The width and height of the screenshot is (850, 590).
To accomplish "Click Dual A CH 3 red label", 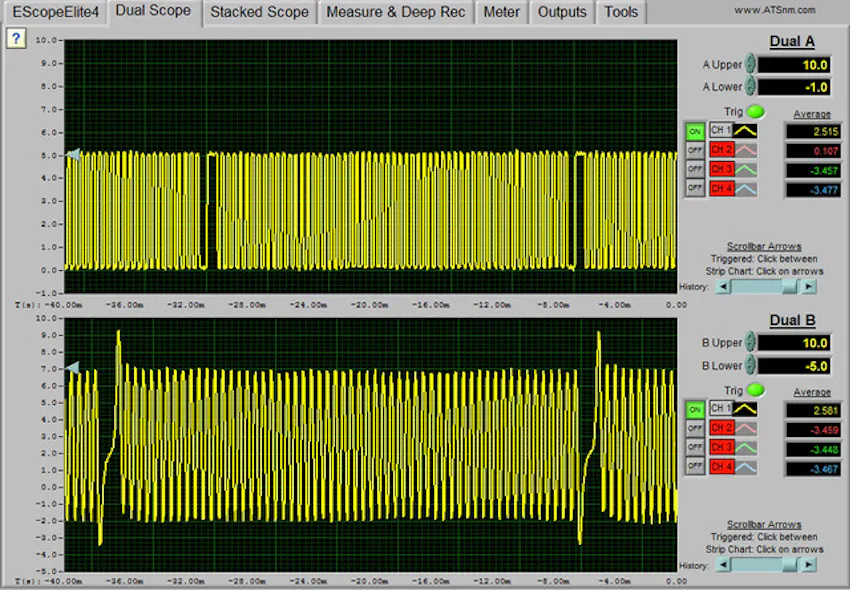I will coord(722,169).
